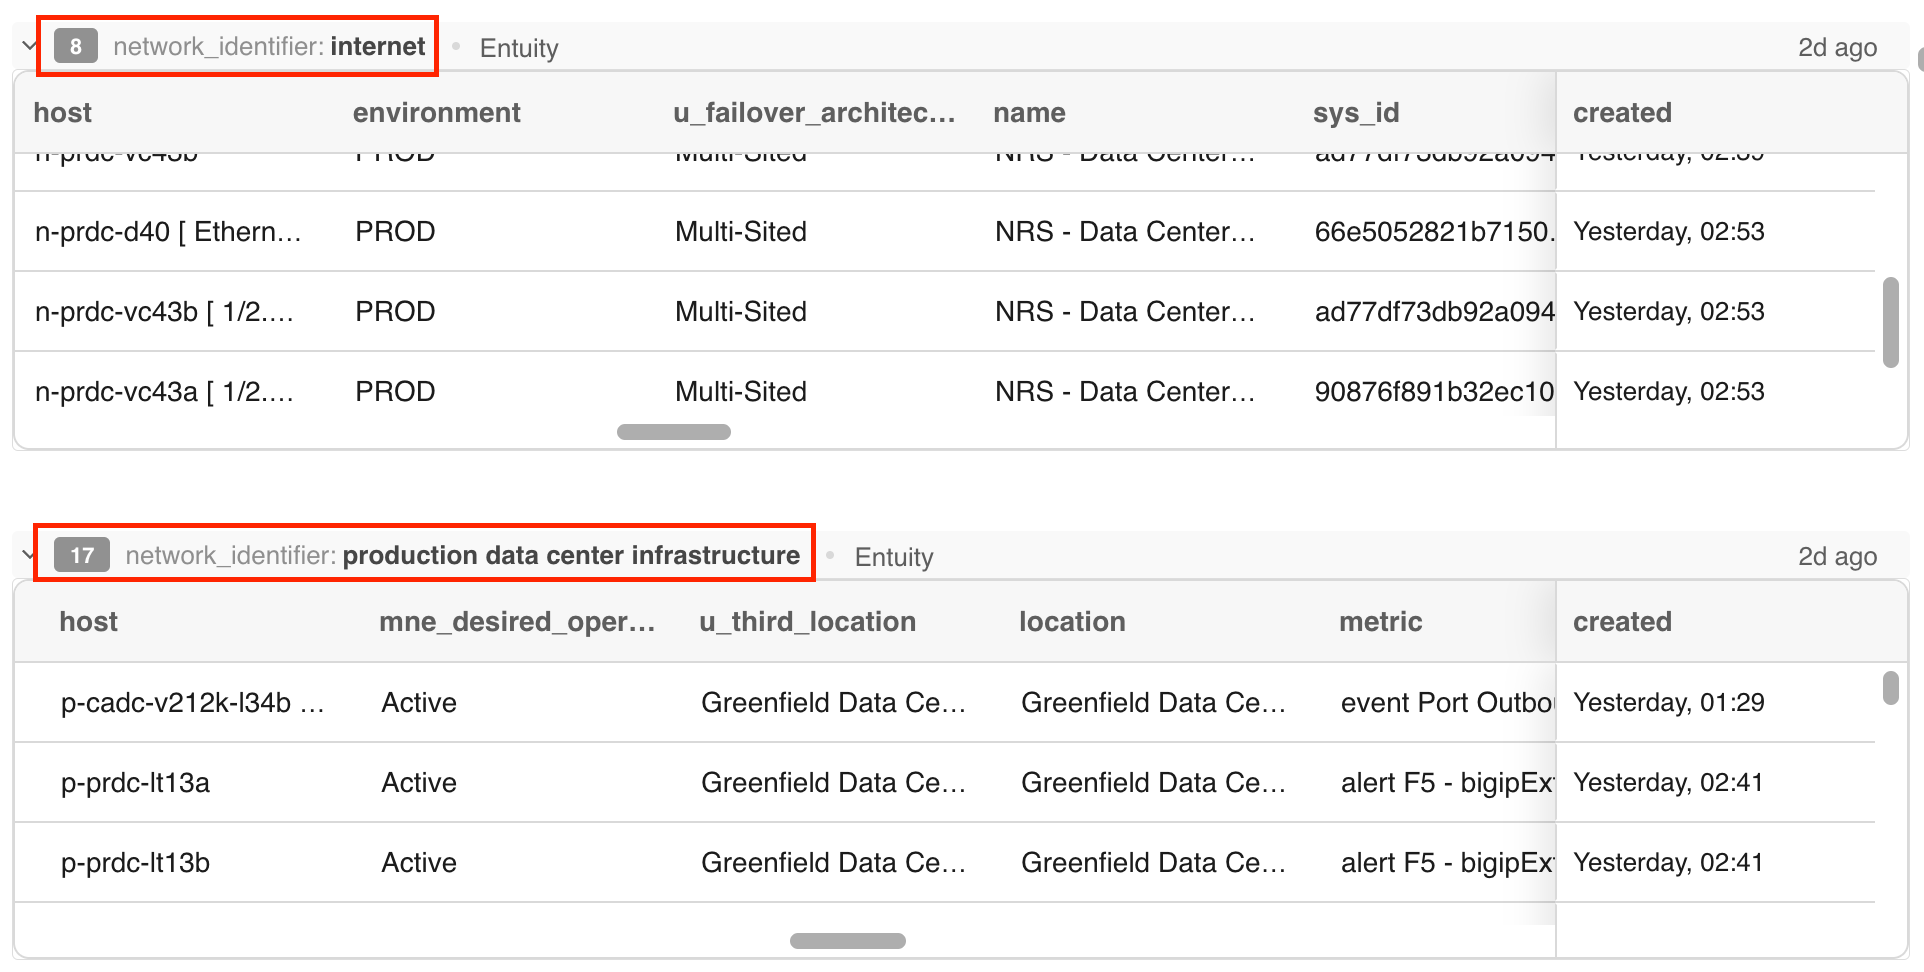The height and width of the screenshot is (972, 1924).
Task: Open row n-prdc-vc43b [ 1/2....
Action: point(164,312)
